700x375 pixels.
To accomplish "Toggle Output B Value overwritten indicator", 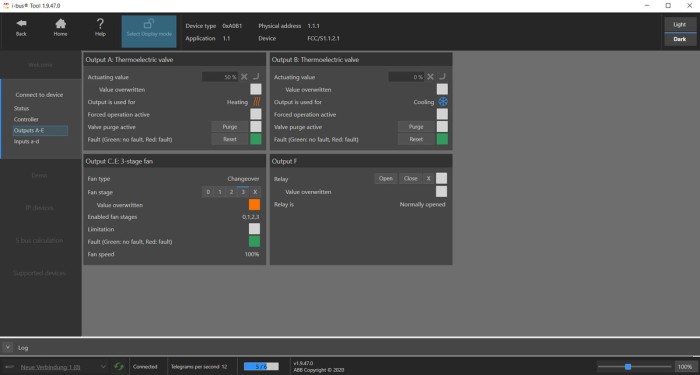I will pos(442,89).
